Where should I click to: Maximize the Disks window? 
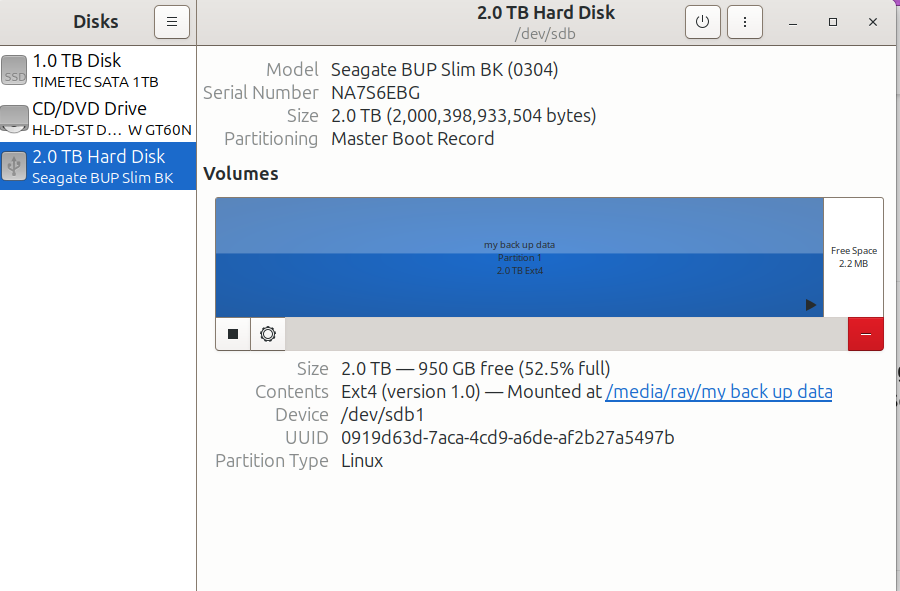(833, 22)
